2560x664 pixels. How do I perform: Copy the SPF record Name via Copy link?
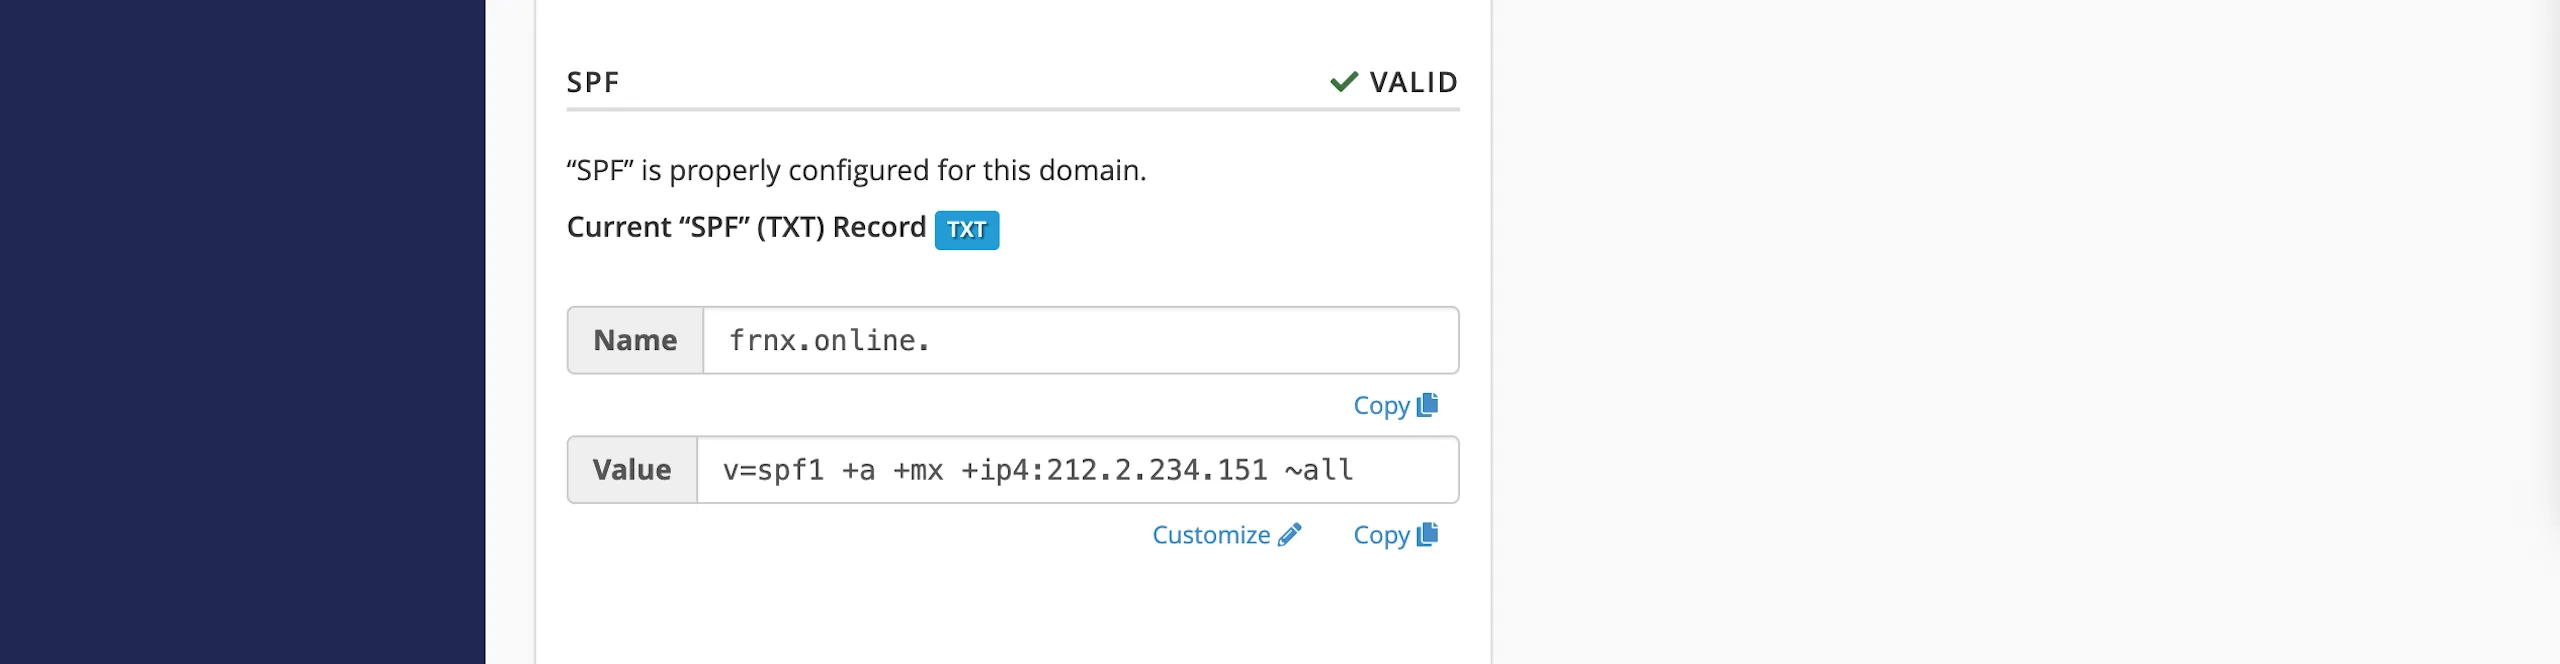1395,405
